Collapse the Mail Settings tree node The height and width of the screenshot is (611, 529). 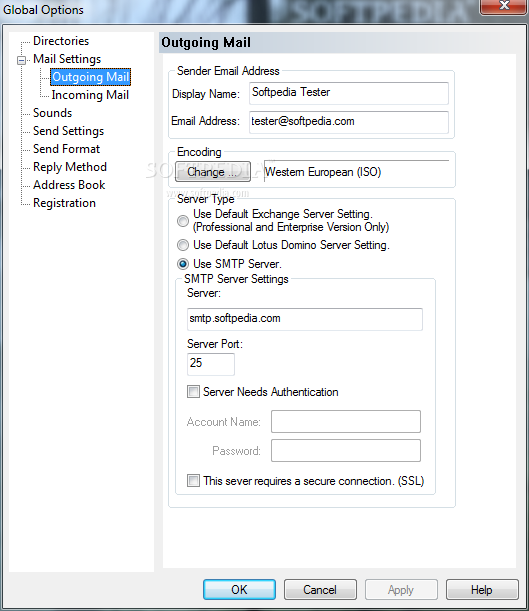[21, 60]
